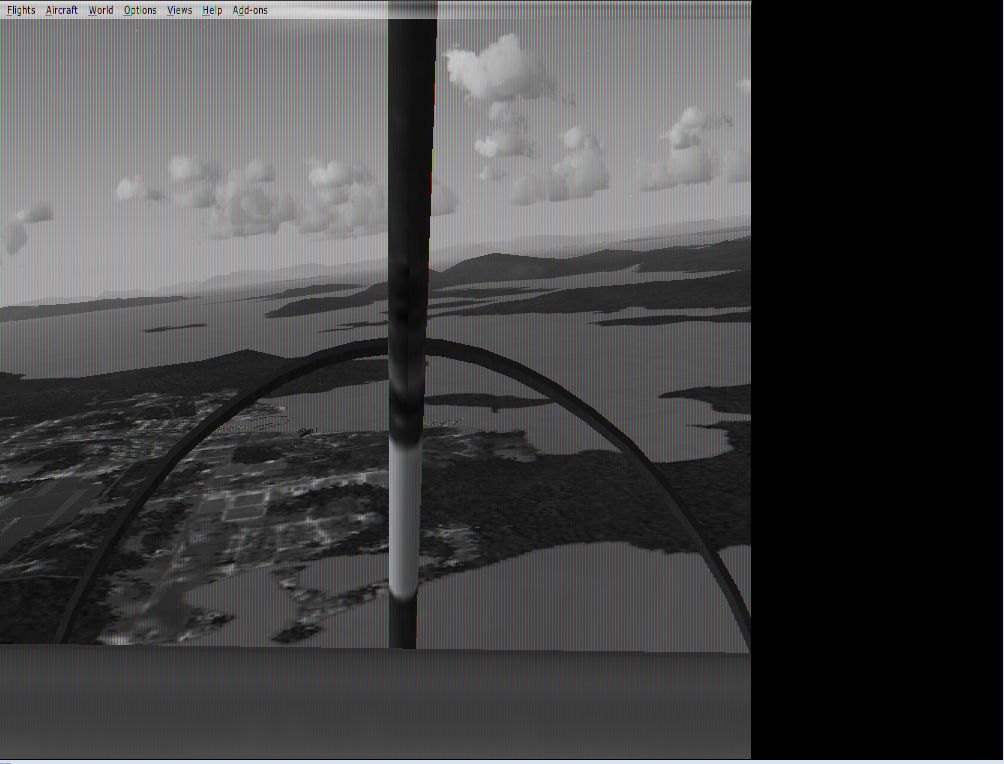Viewport: 1004px width, 764px height.
Task: Click the large cloud at the top right
Action: pyautogui.click(x=500, y=70)
